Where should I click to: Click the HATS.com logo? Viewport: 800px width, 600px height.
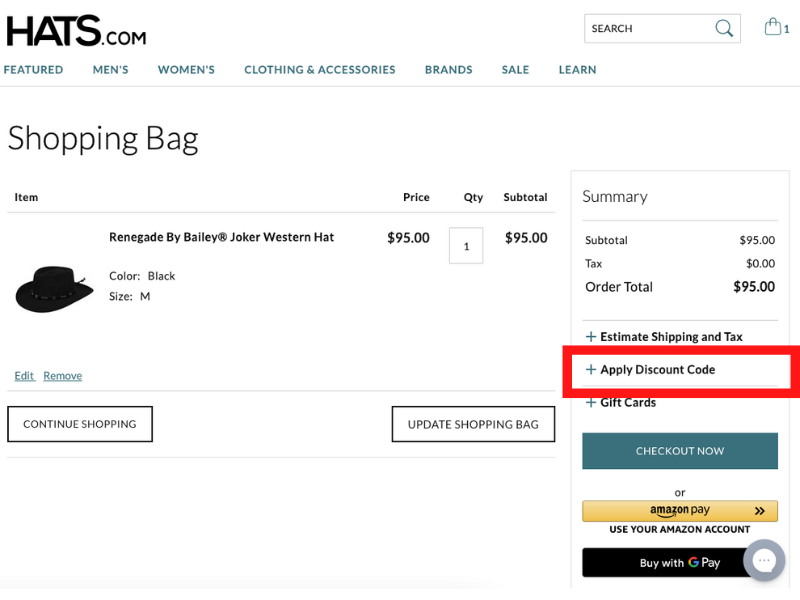pos(76,31)
